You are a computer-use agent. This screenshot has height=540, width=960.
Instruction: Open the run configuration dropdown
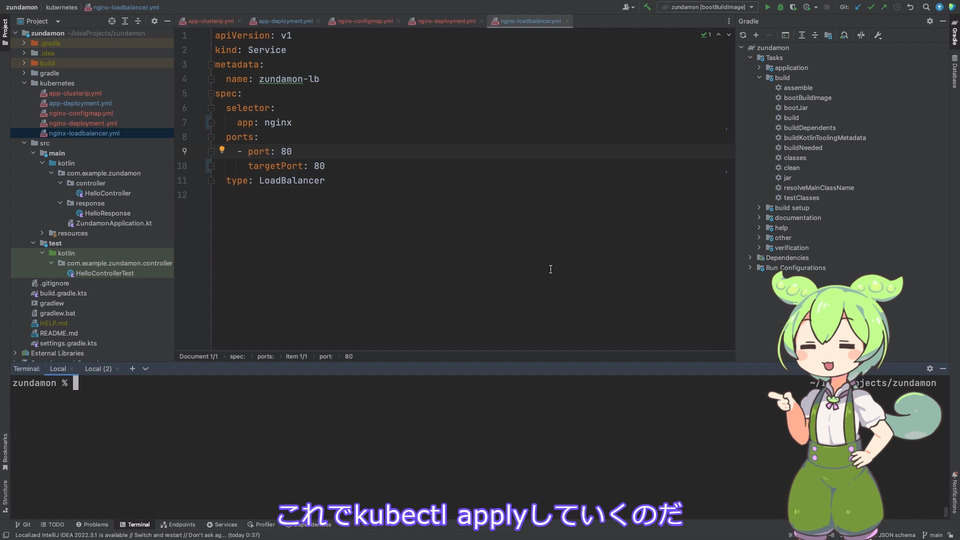coord(708,7)
